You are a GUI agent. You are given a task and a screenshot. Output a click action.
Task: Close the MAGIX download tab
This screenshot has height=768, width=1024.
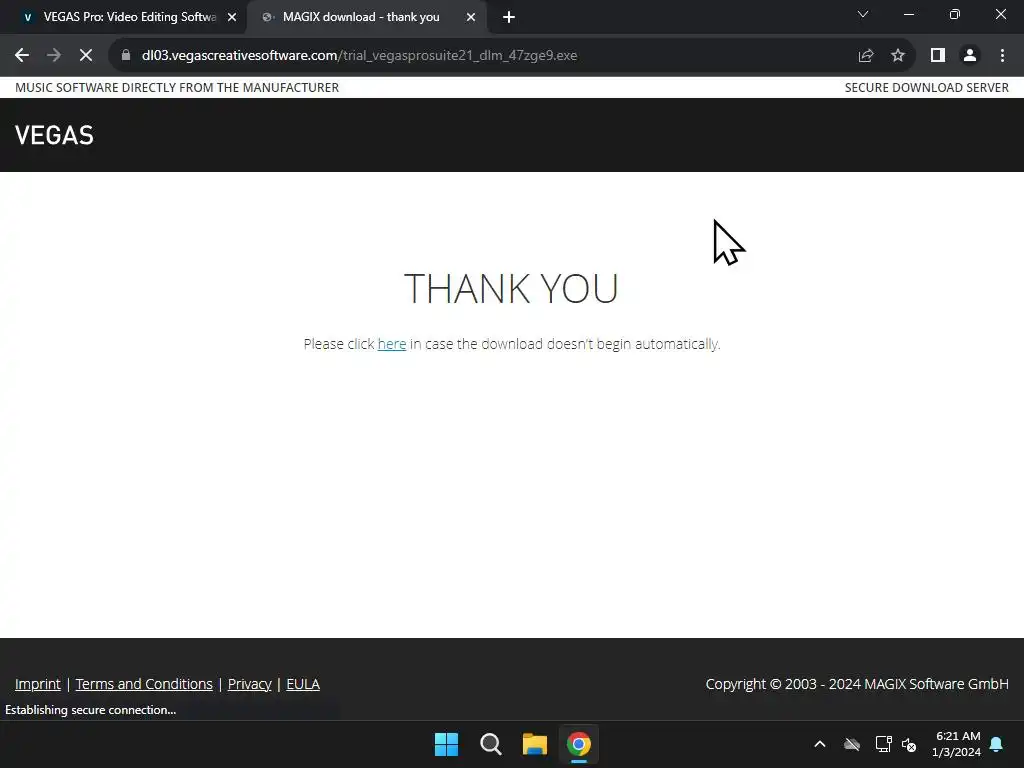(471, 18)
